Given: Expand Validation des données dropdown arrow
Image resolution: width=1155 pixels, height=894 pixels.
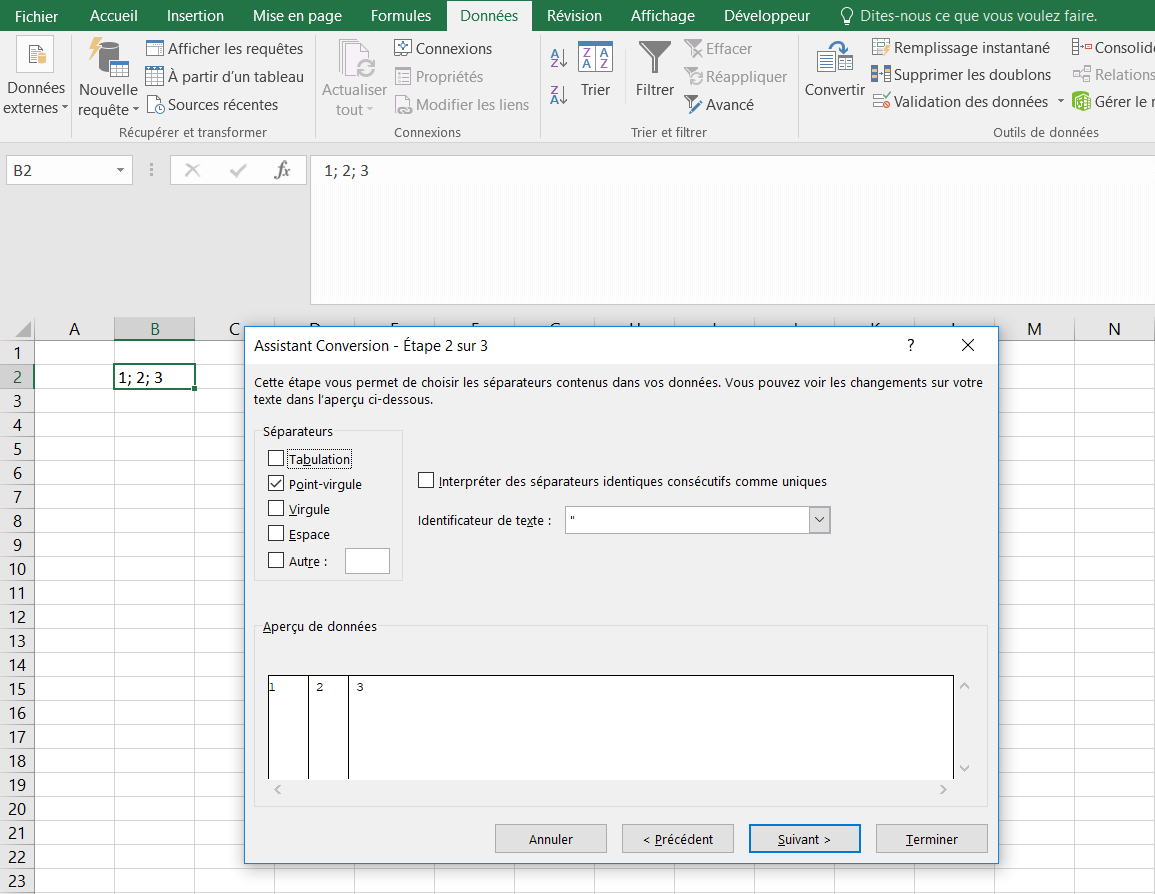Looking at the screenshot, I should pyautogui.click(x=1061, y=101).
